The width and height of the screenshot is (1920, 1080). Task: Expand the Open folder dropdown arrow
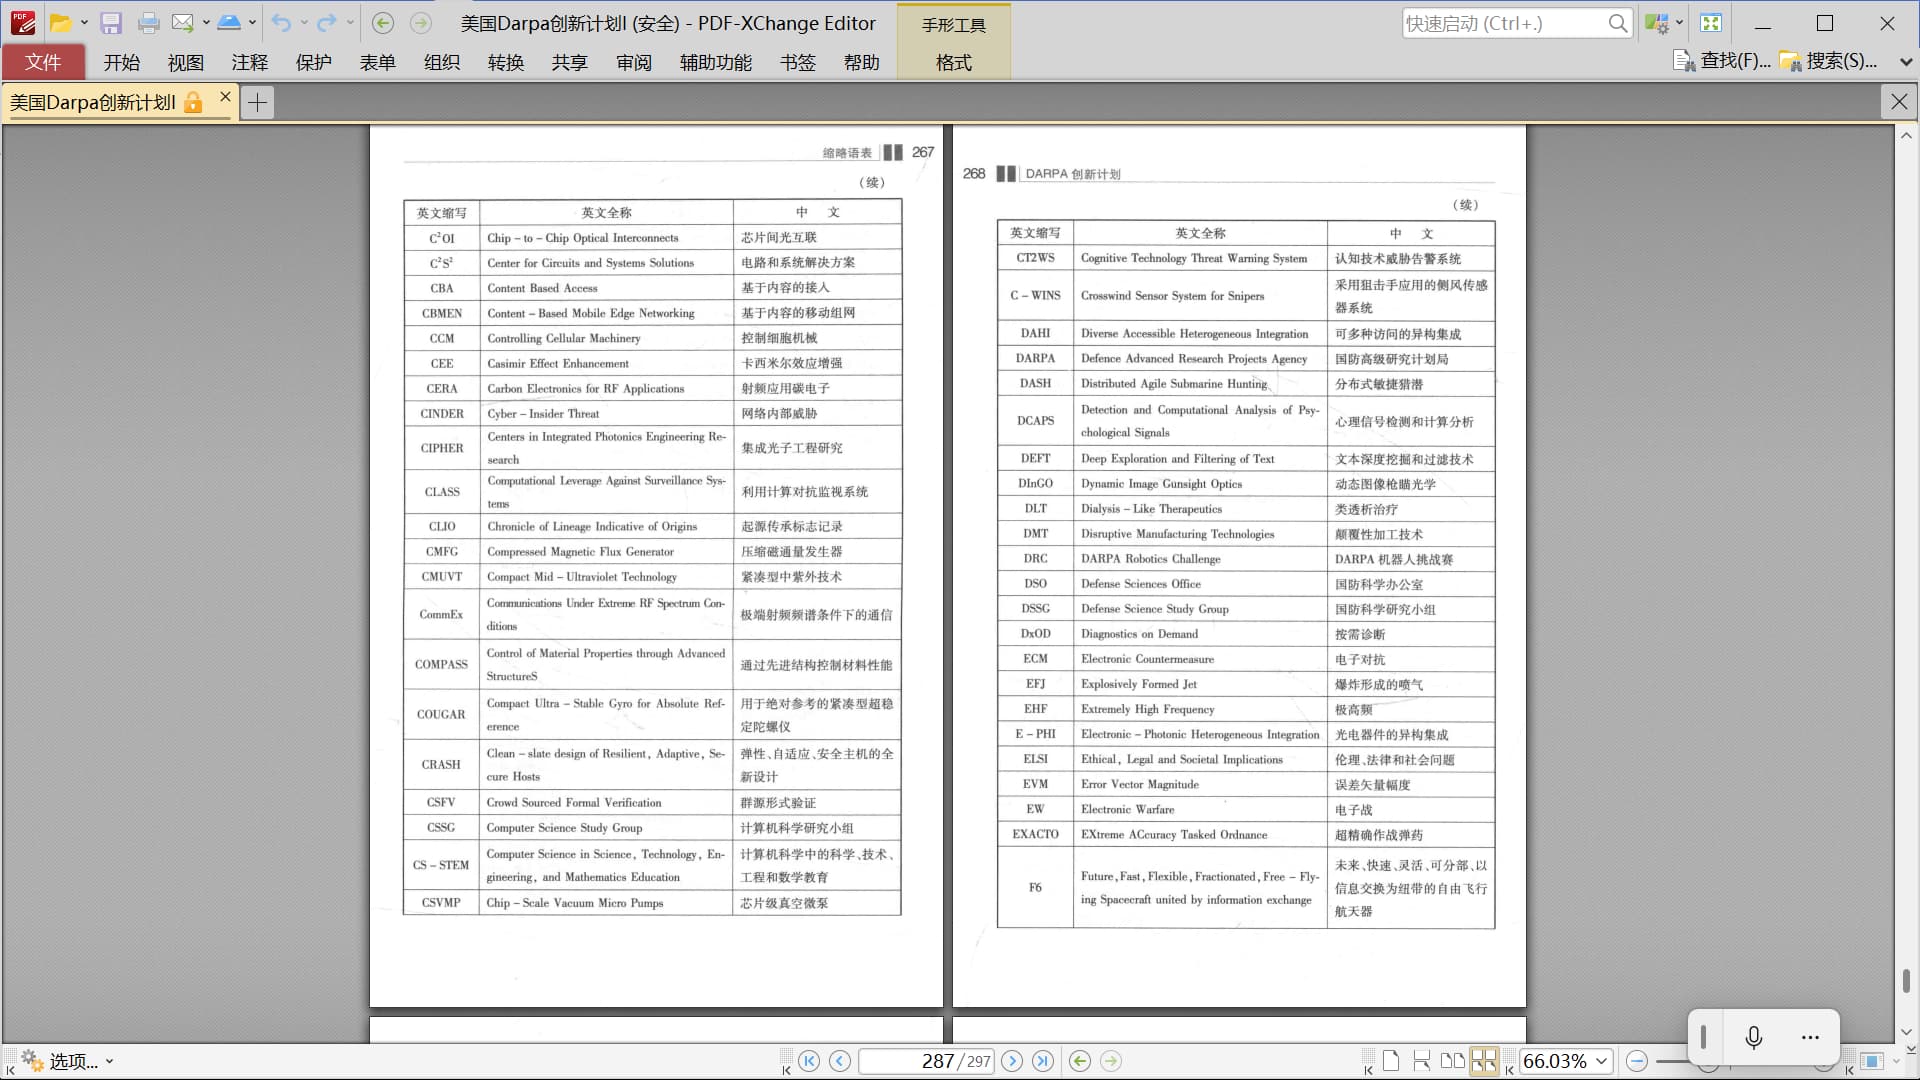(x=84, y=23)
